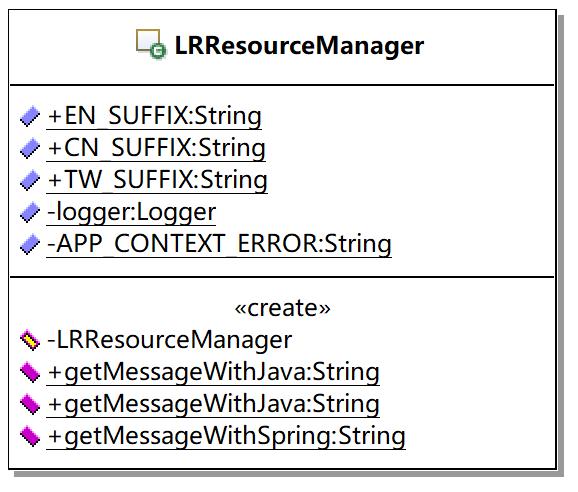Click the getMessageWithSpring method icon
Image resolution: width=578 pixels, height=492 pixels.
point(30,436)
